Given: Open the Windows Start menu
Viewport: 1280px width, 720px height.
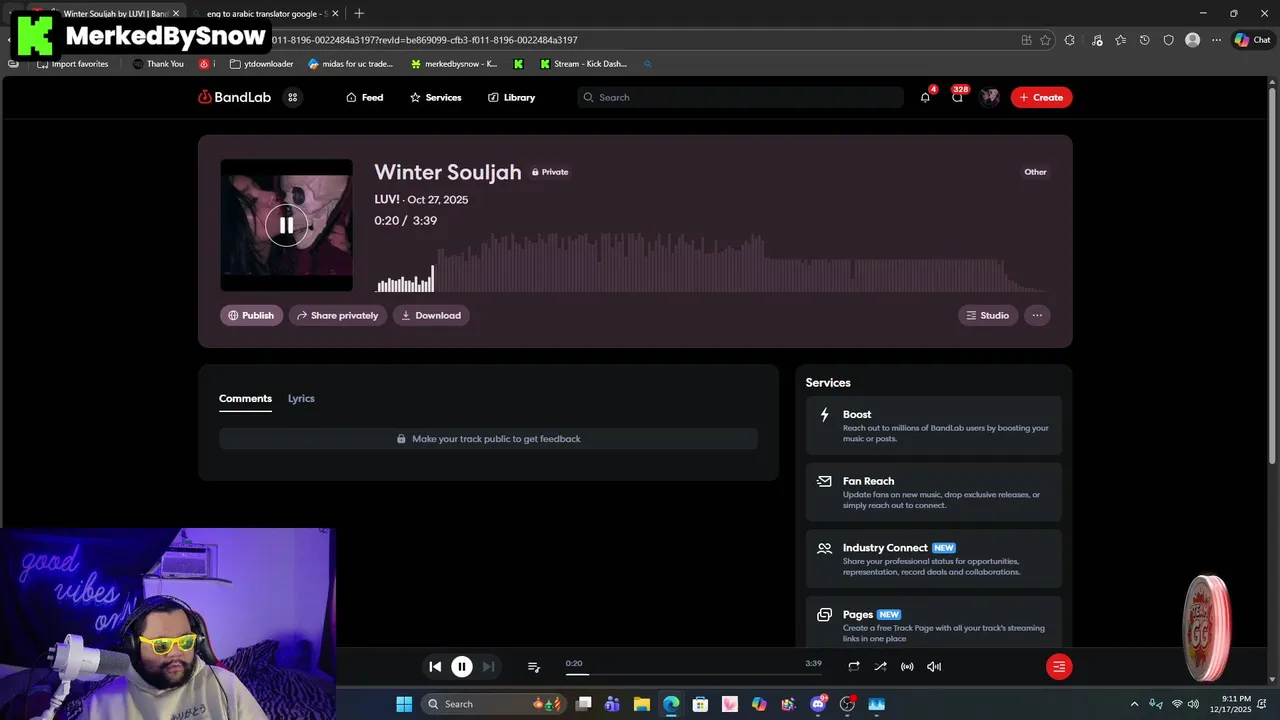Looking at the screenshot, I should click(x=404, y=704).
